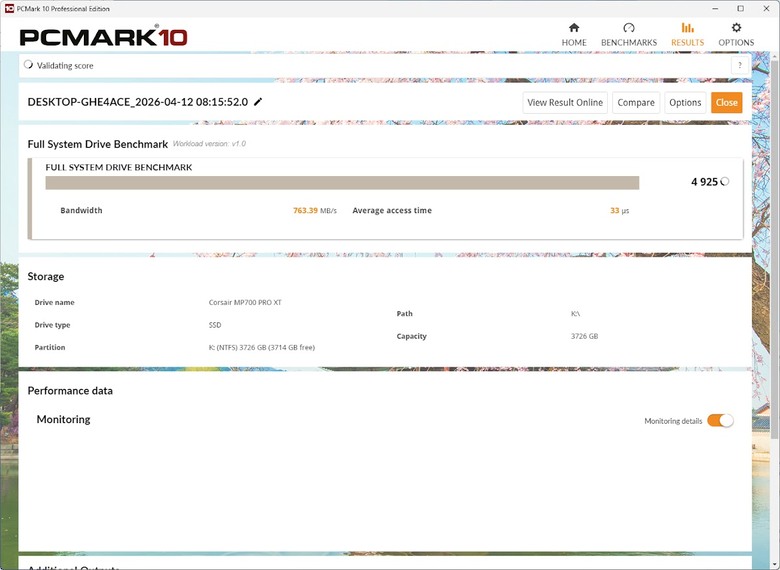This screenshot has height=570, width=780.
Task: Click the 4 925 score value
Action: click(x=704, y=182)
